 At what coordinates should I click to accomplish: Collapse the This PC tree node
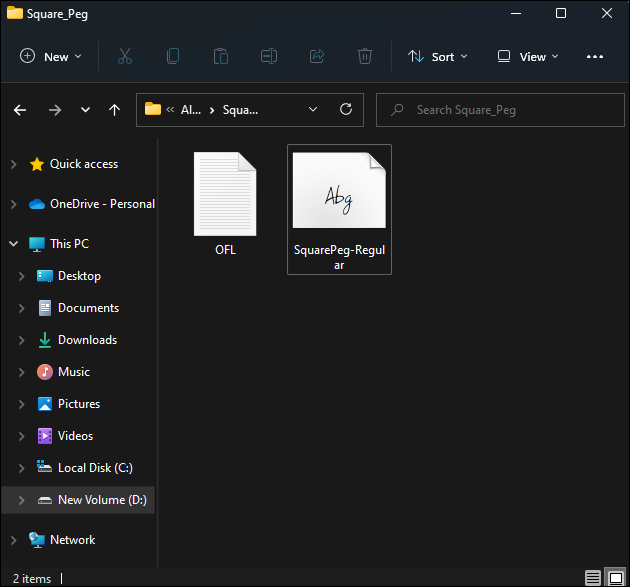coord(13,244)
